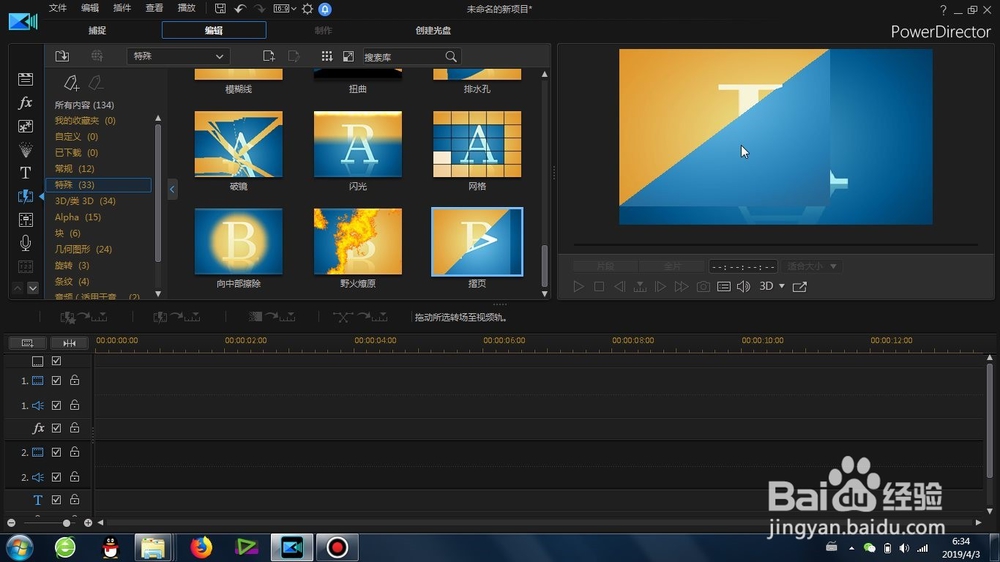
Task: Select the 常规 (12) category
Action: point(74,168)
